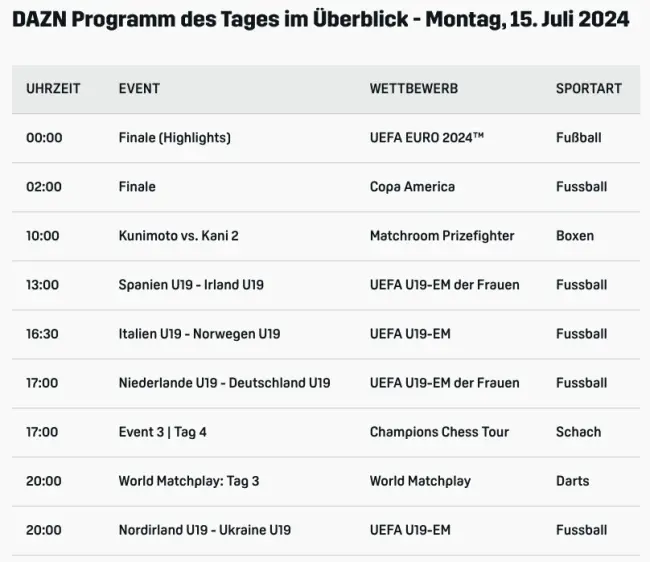Select the Matchroom Prizefighter competition
Image resolution: width=650 pixels, height=562 pixels.
441,236
